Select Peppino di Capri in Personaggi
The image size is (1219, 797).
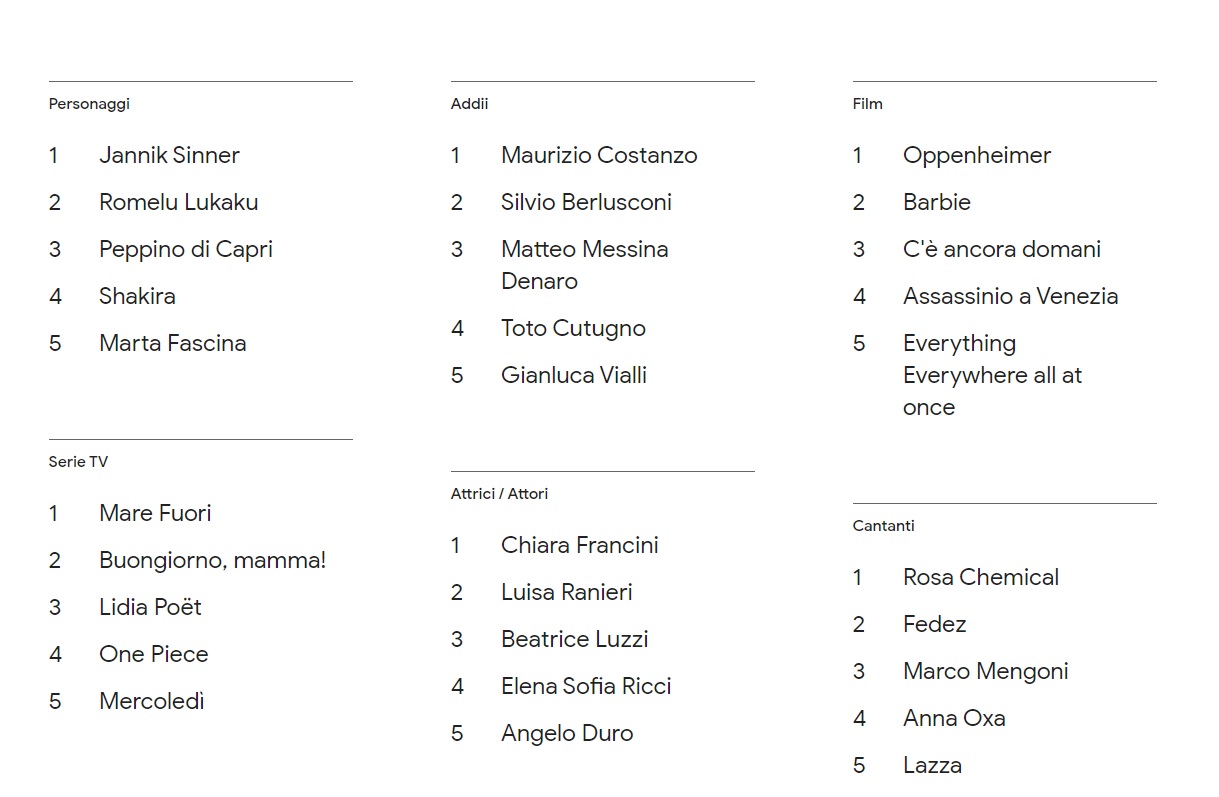[x=185, y=249]
